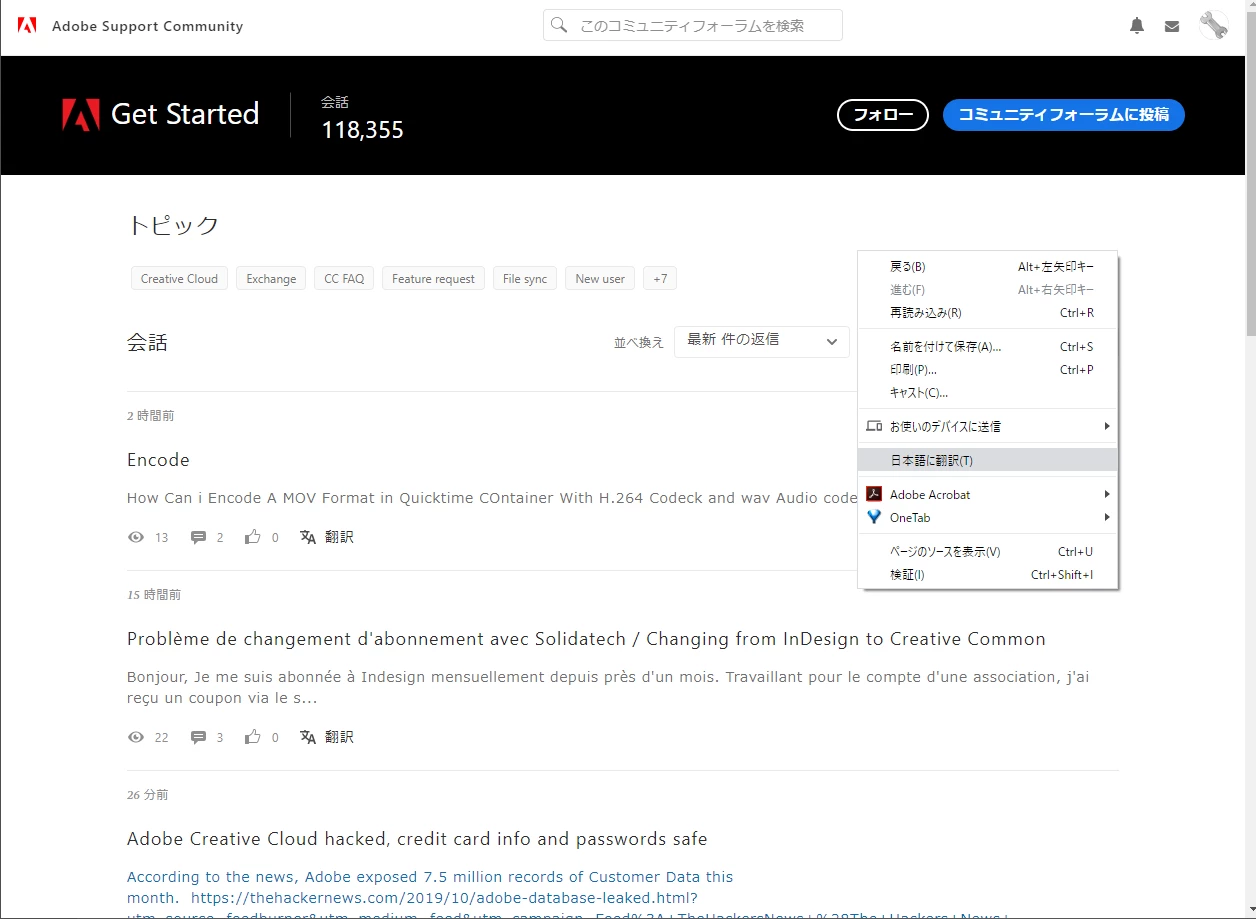1256x919 pixels.
Task: Open the New user topic tag
Action: (x=600, y=279)
